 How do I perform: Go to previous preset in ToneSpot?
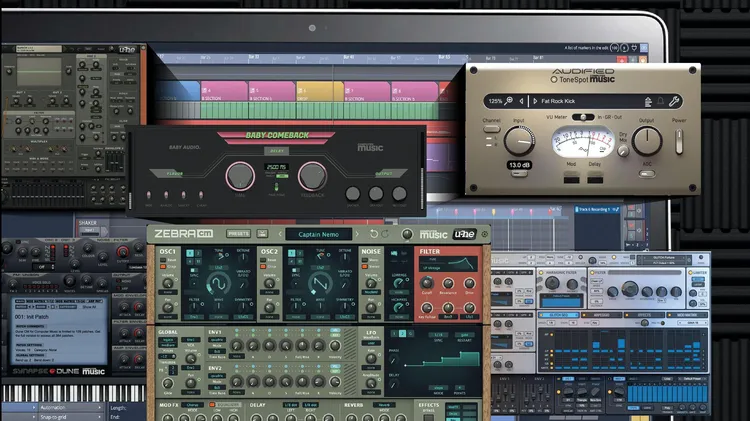521,101
